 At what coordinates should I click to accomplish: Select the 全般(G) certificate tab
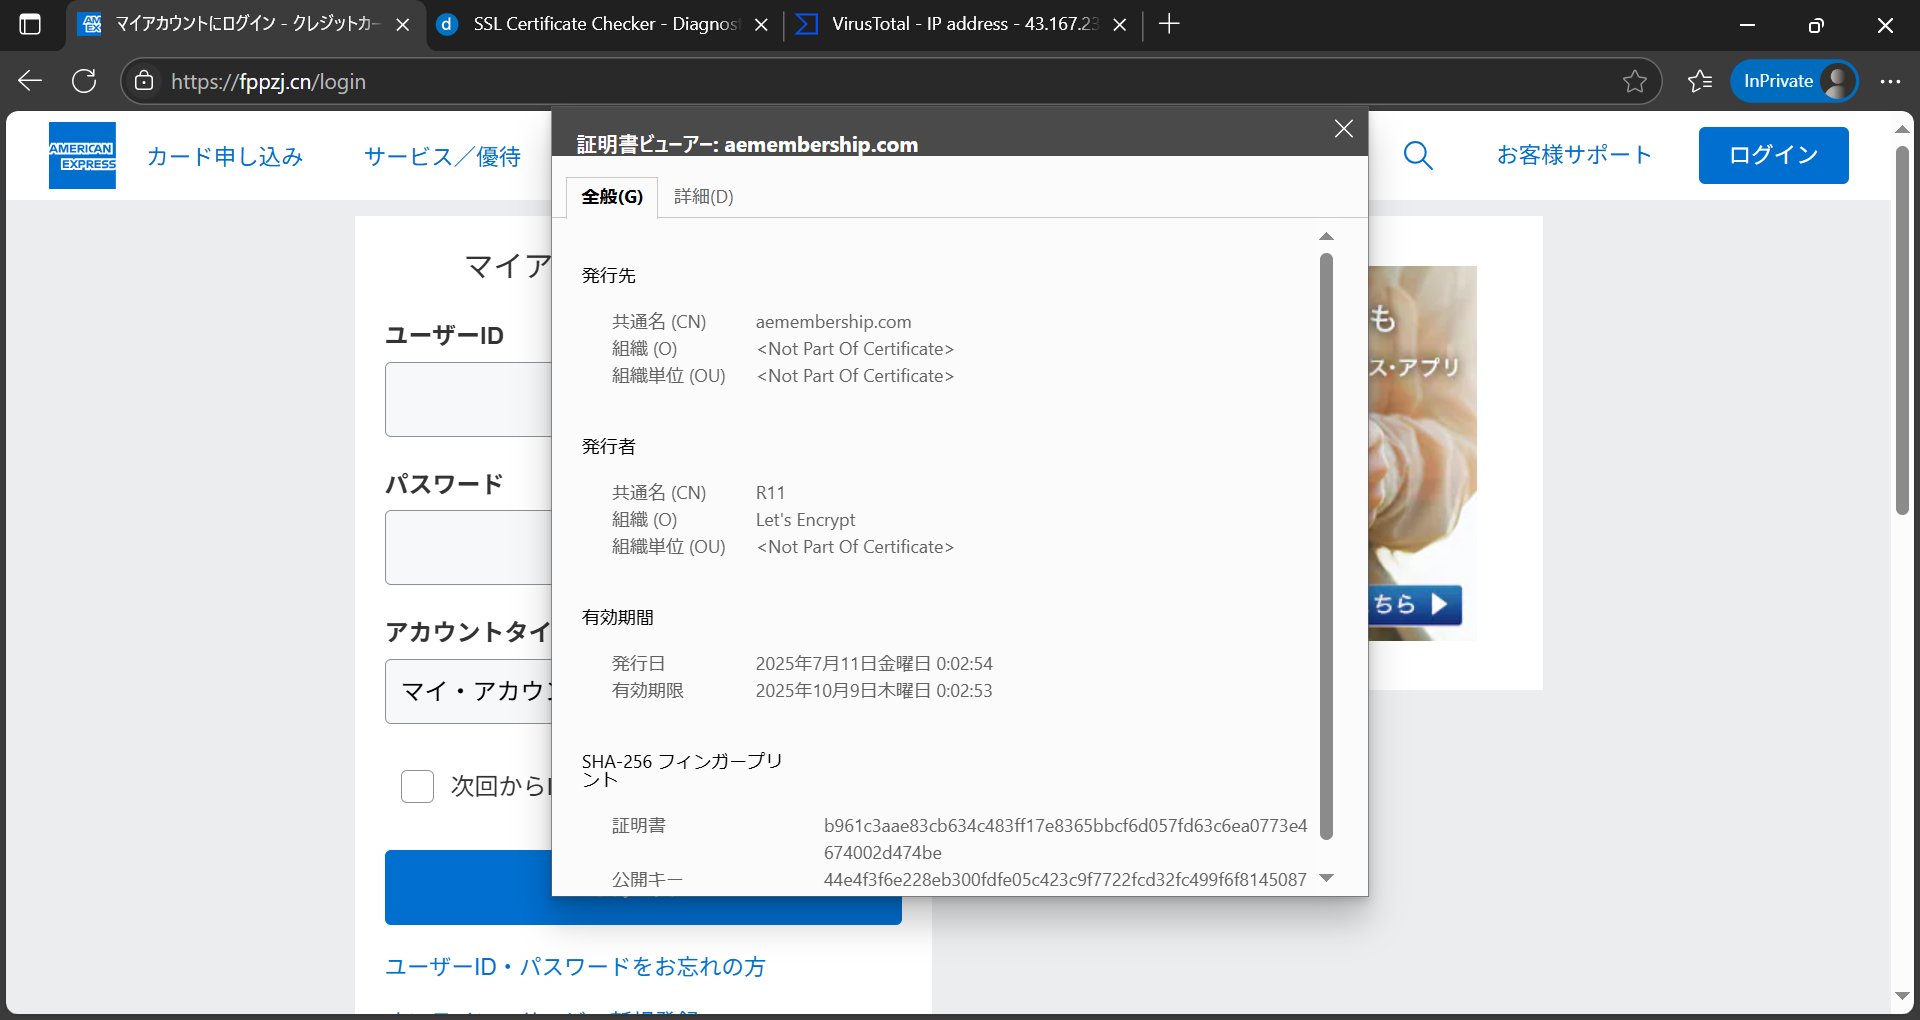(x=612, y=197)
